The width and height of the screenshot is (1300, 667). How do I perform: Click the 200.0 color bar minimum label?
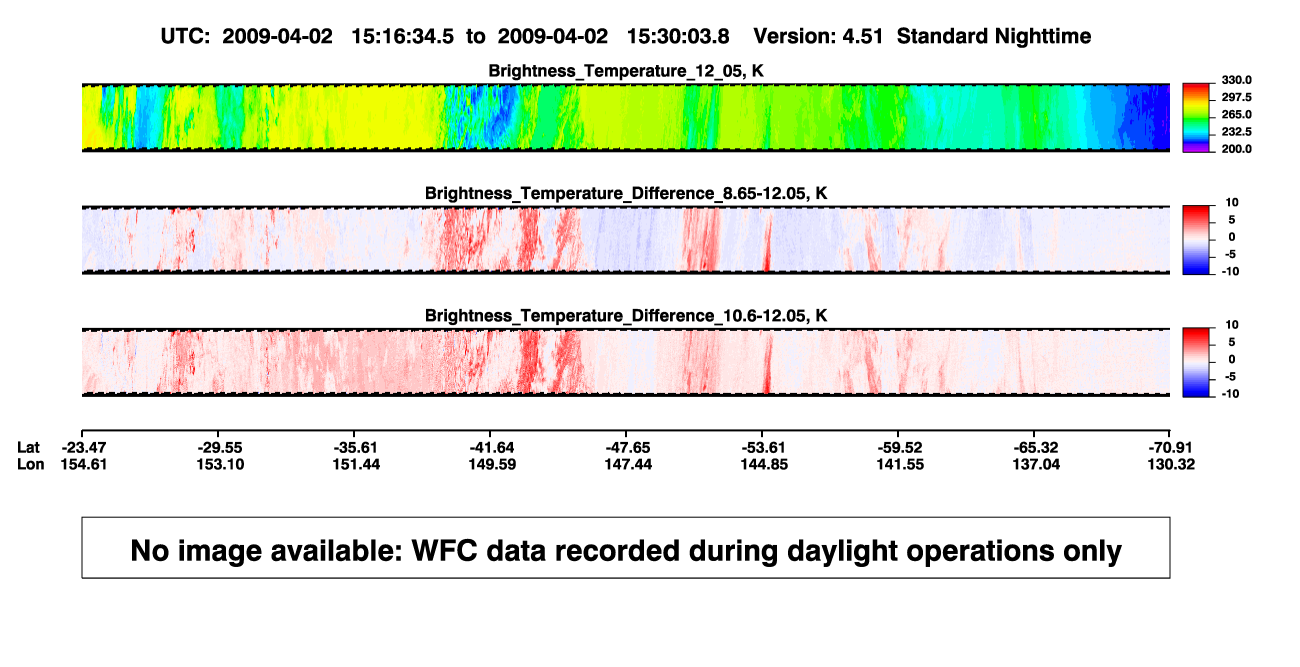pyautogui.click(x=1235, y=149)
